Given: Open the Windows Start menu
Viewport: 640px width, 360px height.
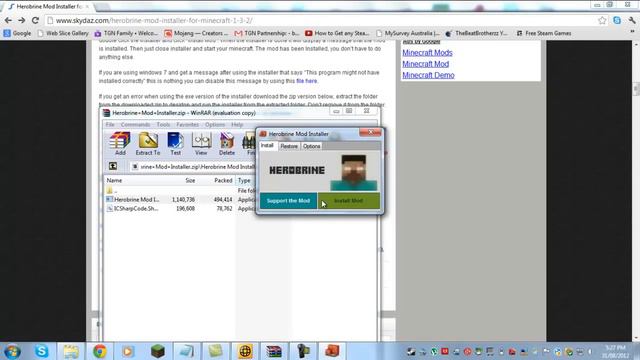Looking at the screenshot, I should (12, 351).
